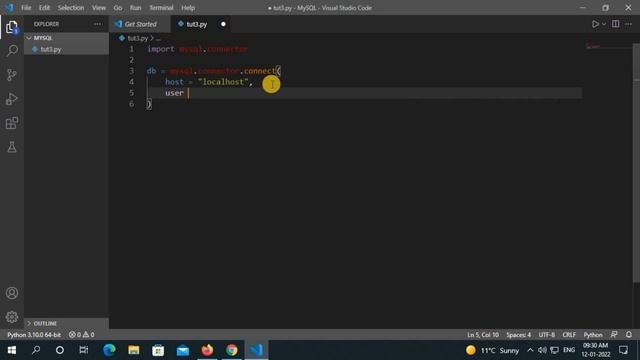Open Microsoft Store from taskbar

(x=158, y=350)
